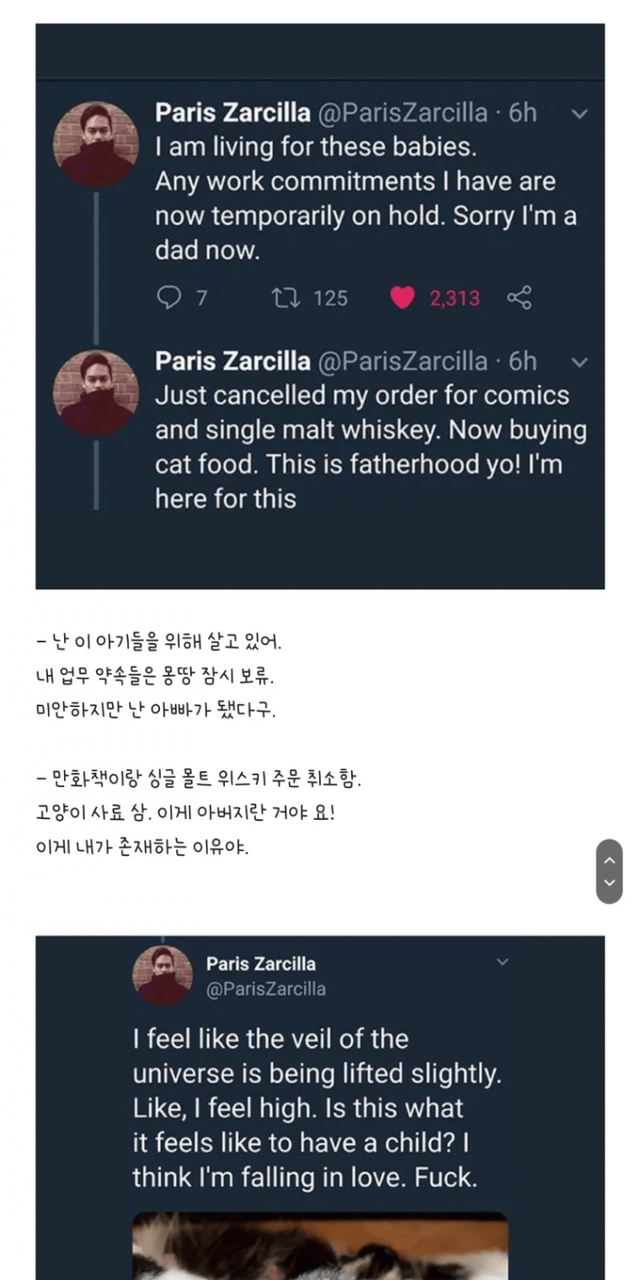
Task: Click avatar next to 'Just cancelled my order' tweet
Action: pos(96,392)
